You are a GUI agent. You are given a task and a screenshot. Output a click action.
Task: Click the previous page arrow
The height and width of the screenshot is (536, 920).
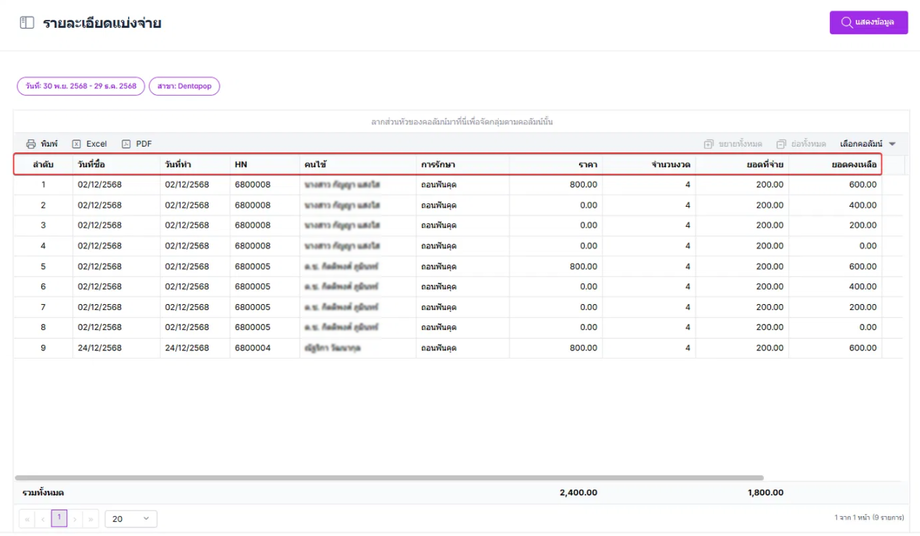pyautogui.click(x=42, y=519)
